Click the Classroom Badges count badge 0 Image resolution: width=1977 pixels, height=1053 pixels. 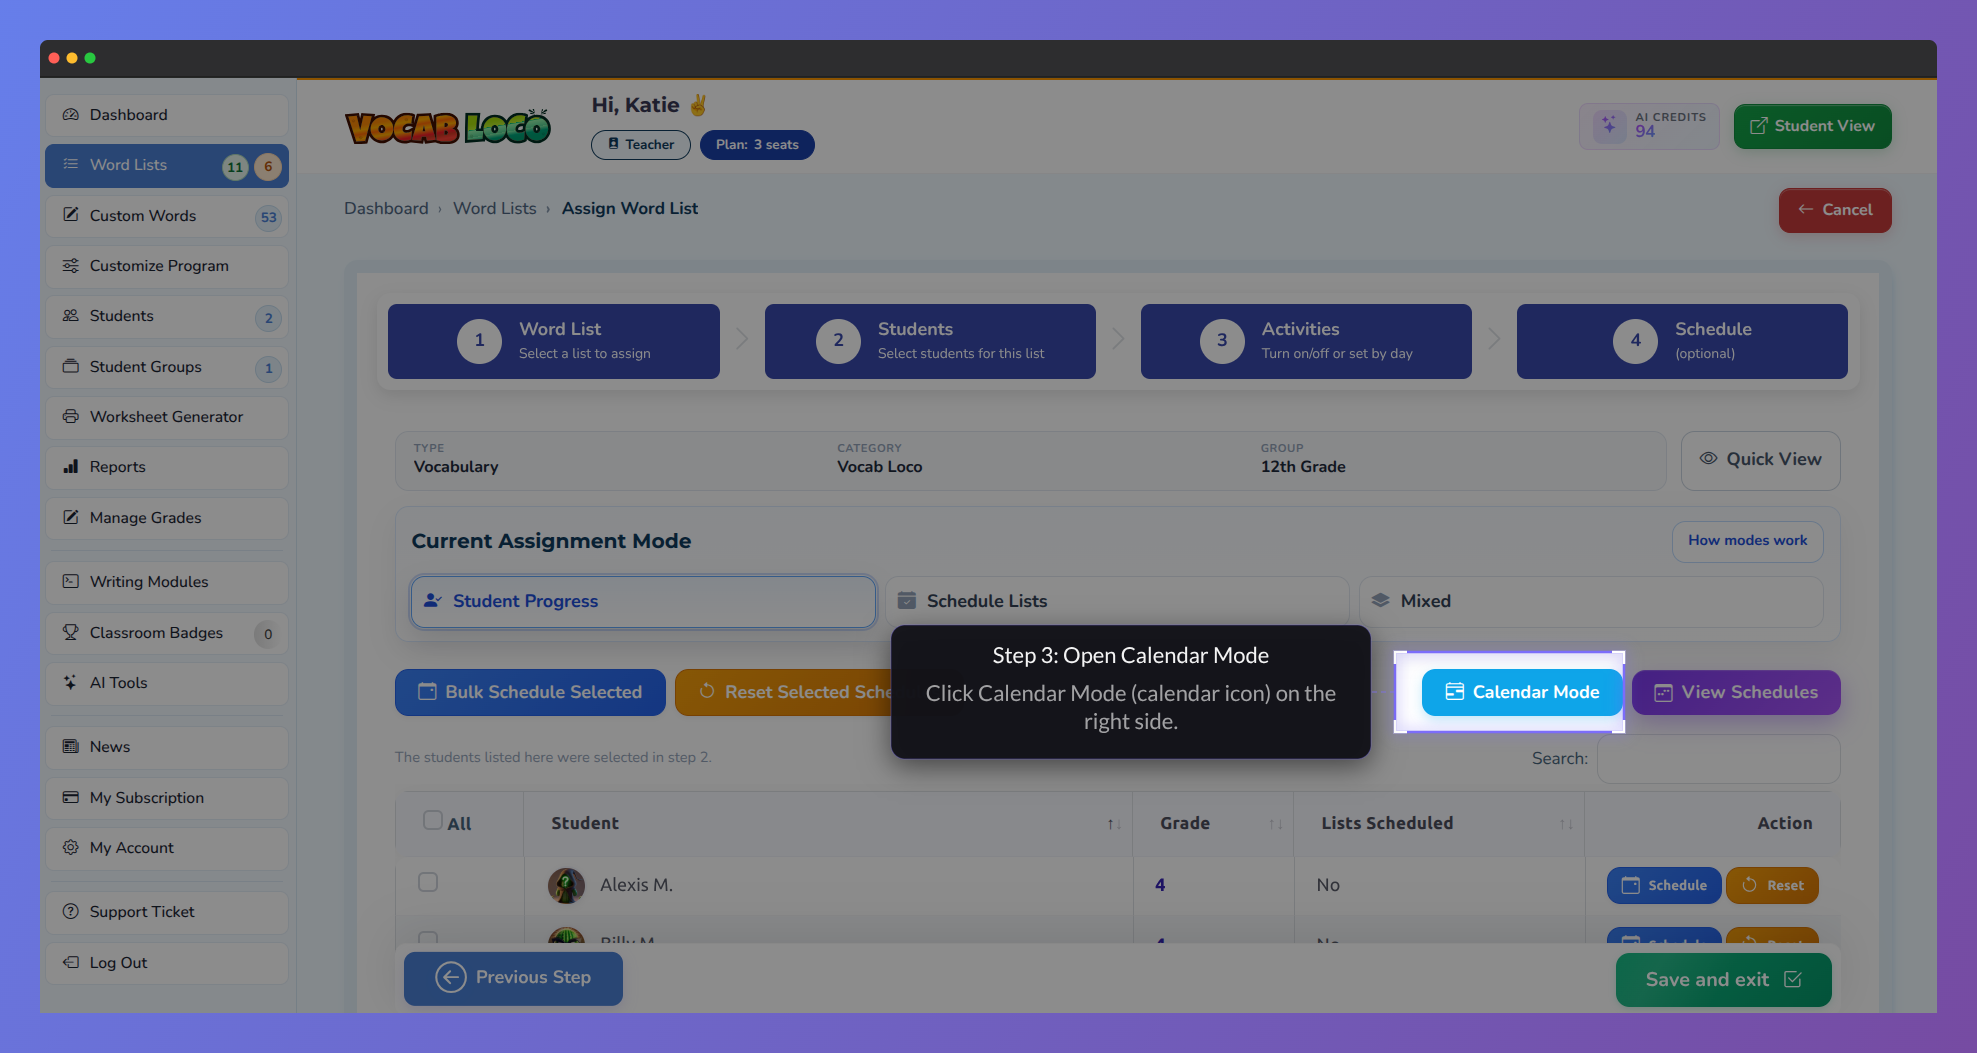pos(268,634)
